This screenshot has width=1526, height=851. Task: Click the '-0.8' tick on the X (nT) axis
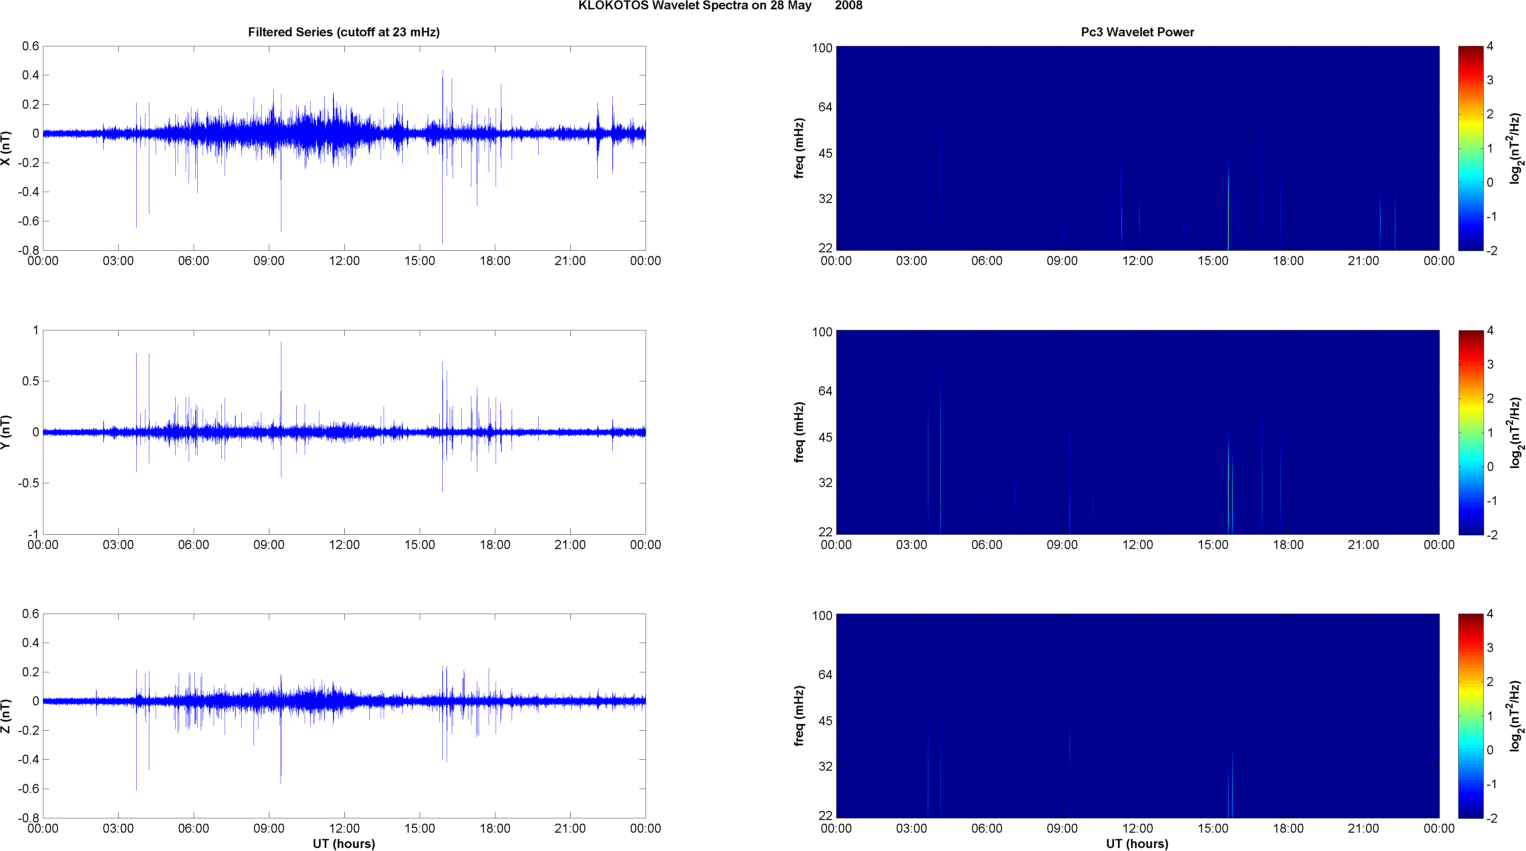29,250
